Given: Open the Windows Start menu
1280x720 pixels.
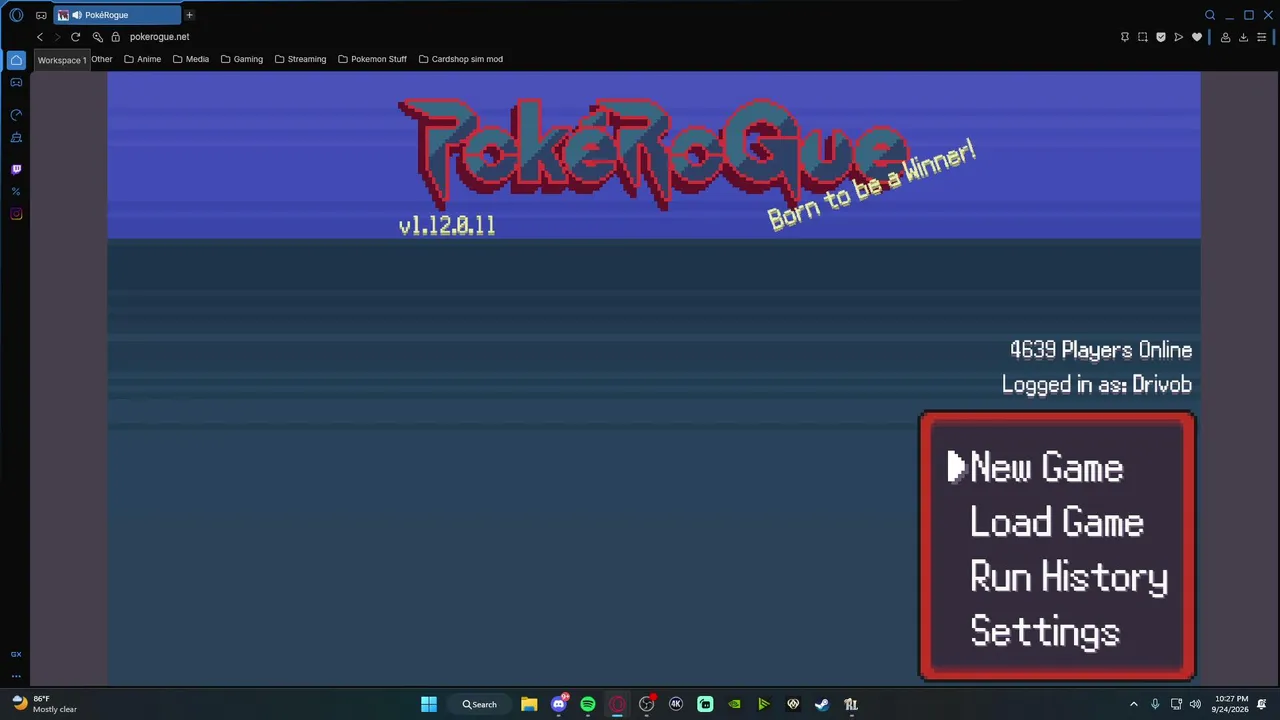Looking at the screenshot, I should 429,704.
